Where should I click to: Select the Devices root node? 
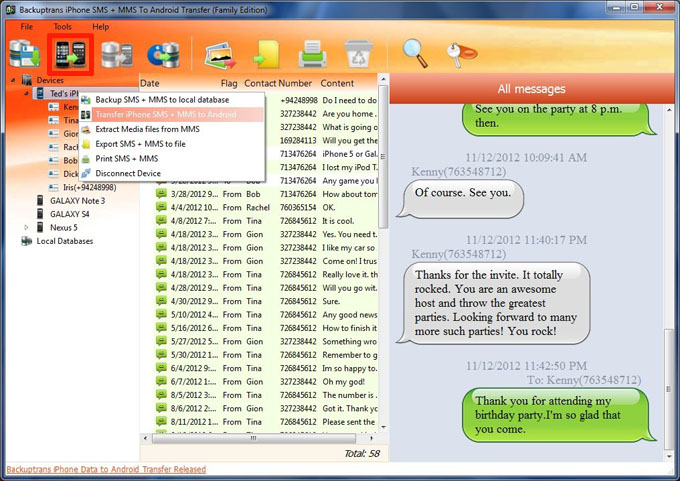coord(50,80)
